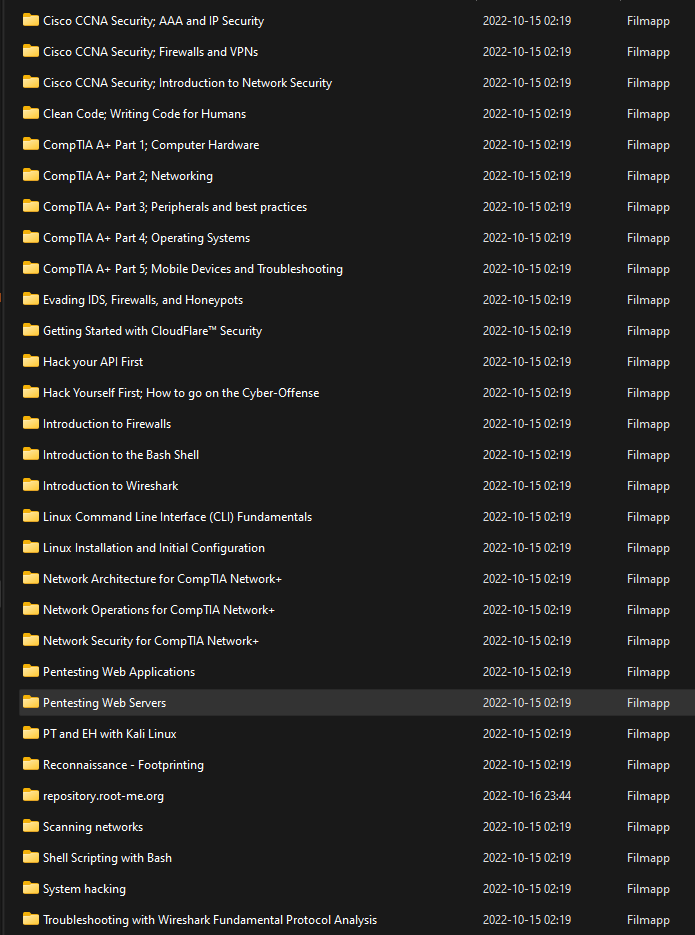Viewport: 695px width, 935px height.
Task: Click folder icon next to Scanning networks
Action: coord(31,826)
